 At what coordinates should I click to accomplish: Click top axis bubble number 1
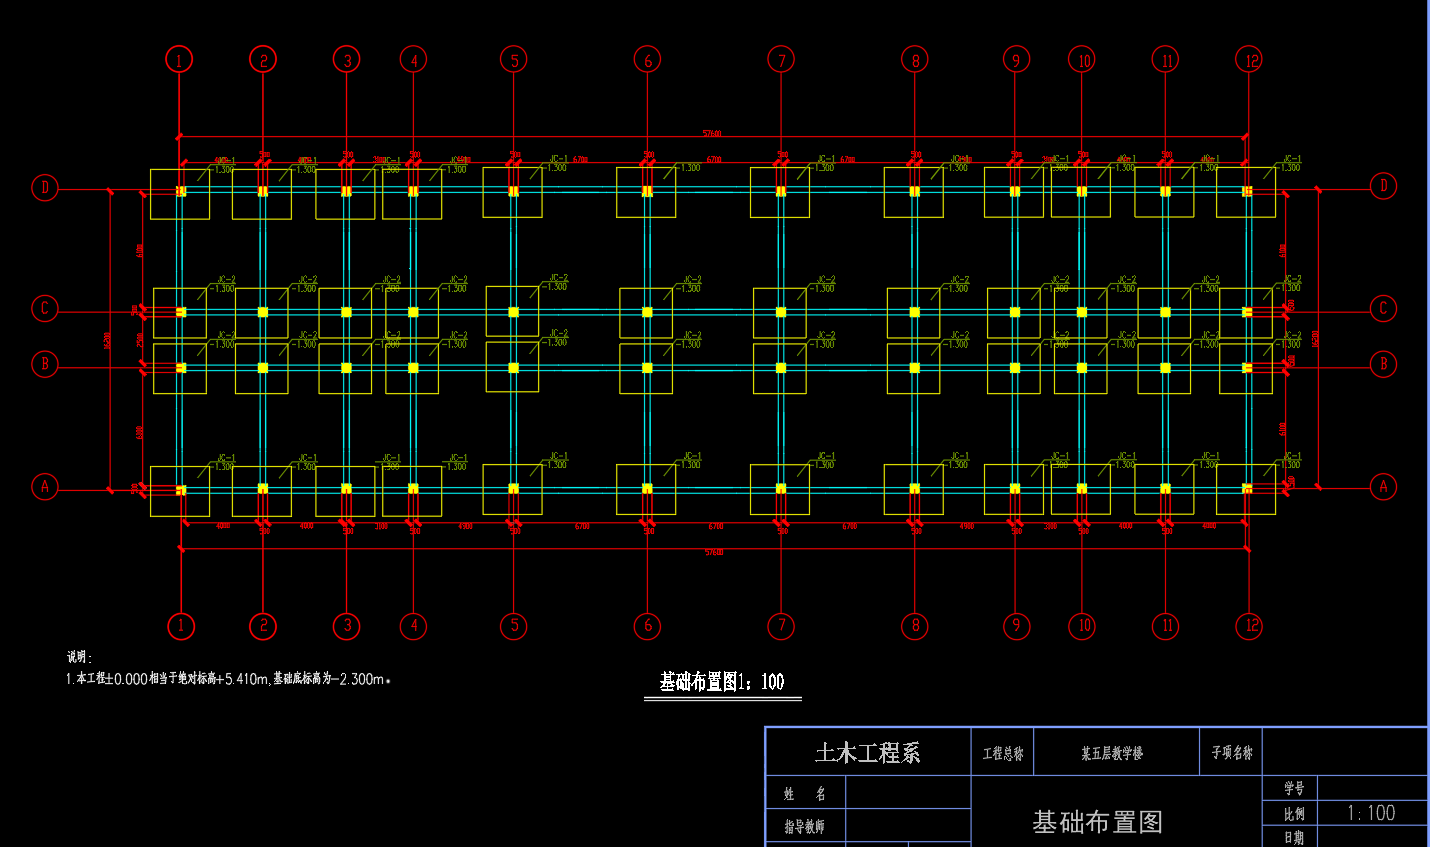tap(179, 60)
